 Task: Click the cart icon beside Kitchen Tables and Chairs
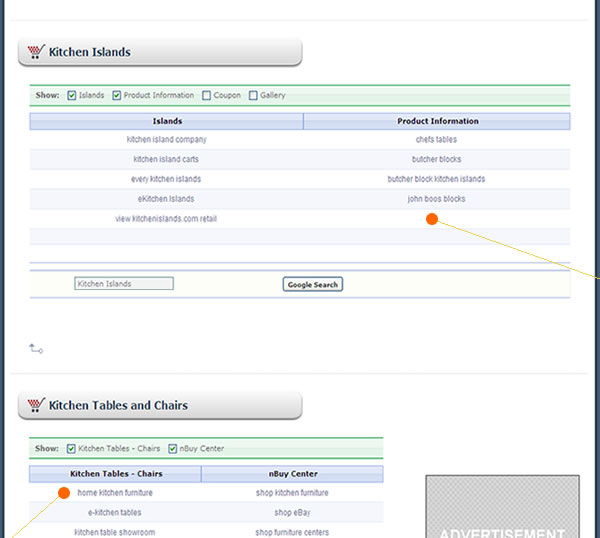(x=36, y=405)
